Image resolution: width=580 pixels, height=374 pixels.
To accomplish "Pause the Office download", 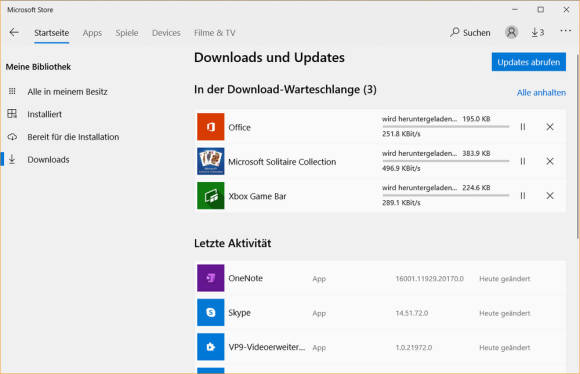I will click(x=523, y=127).
